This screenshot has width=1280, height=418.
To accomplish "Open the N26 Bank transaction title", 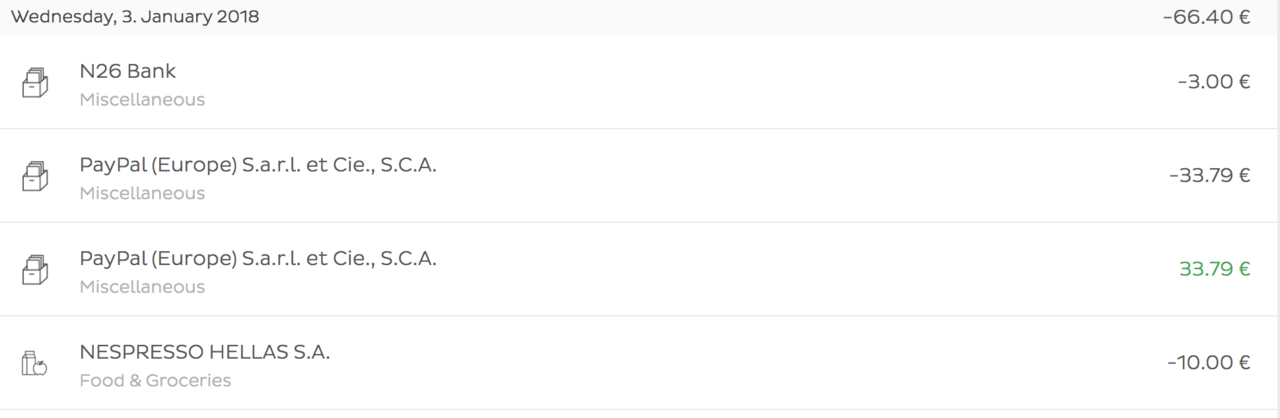I will (128, 71).
